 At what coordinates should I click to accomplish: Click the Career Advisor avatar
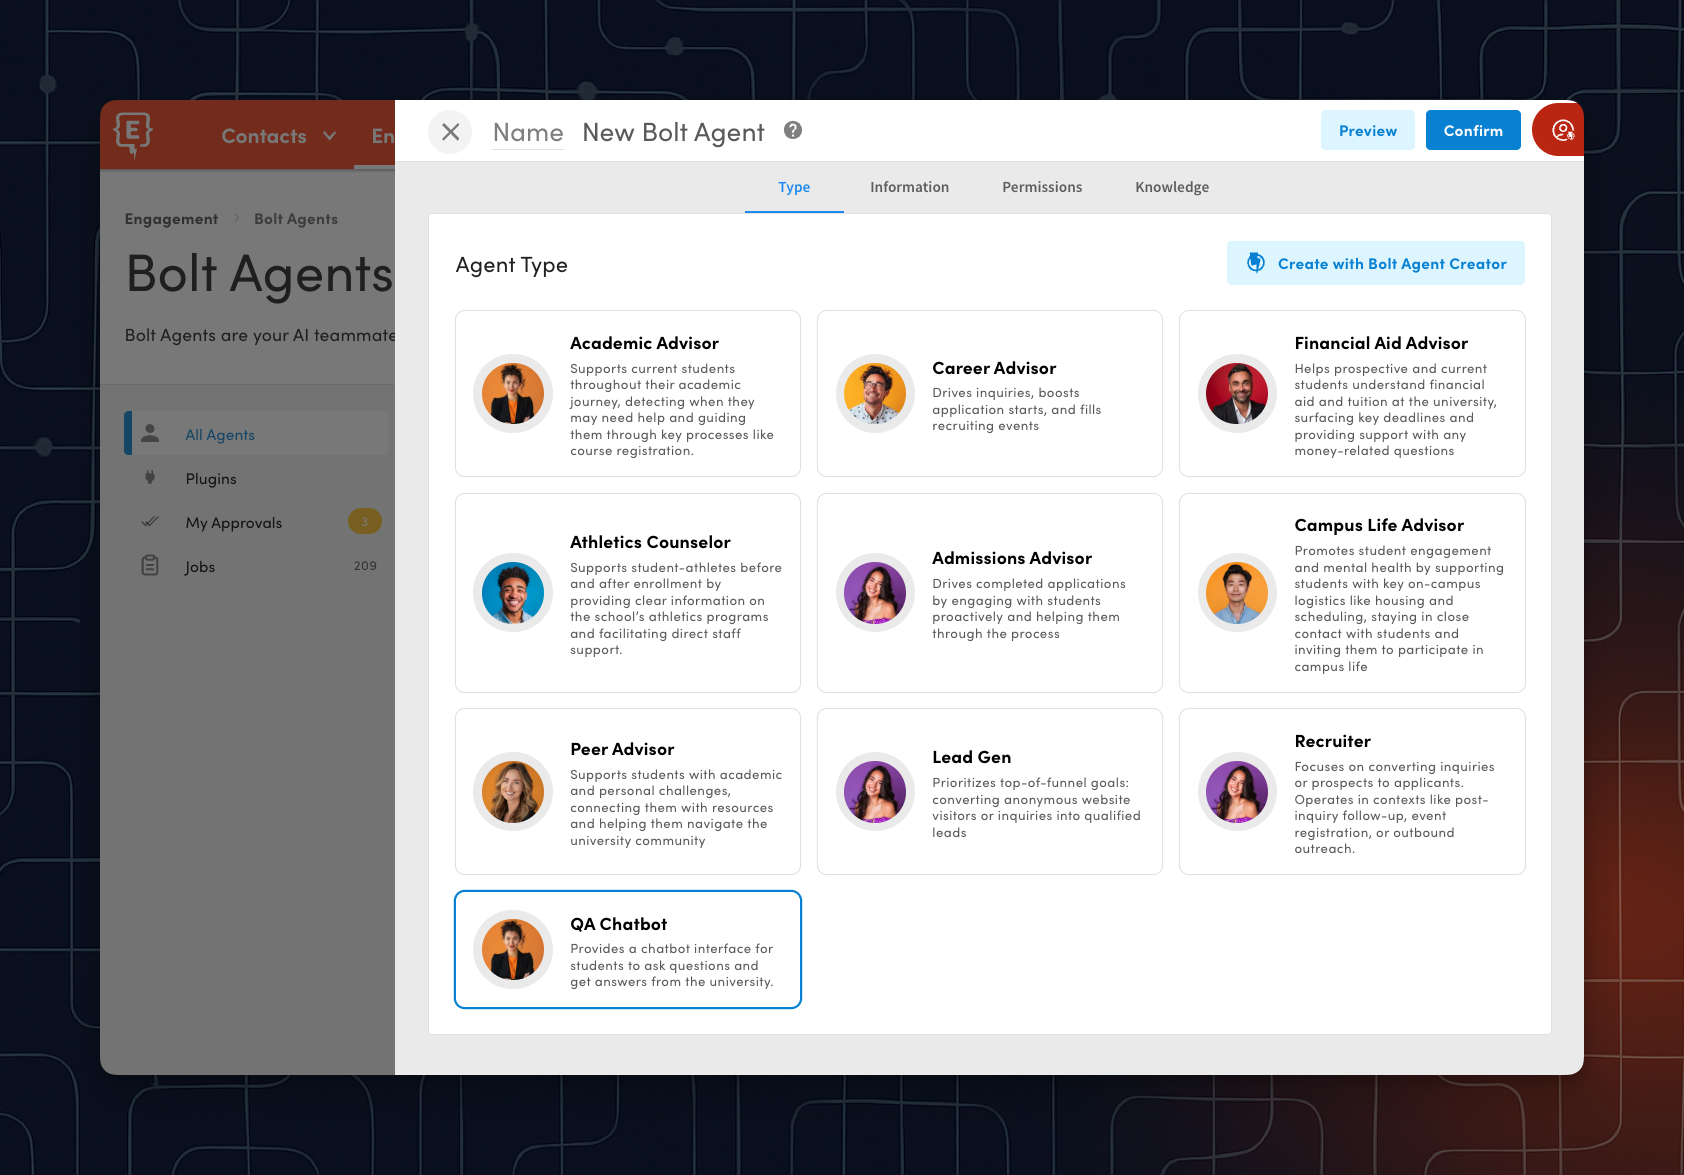pyautogui.click(x=875, y=394)
